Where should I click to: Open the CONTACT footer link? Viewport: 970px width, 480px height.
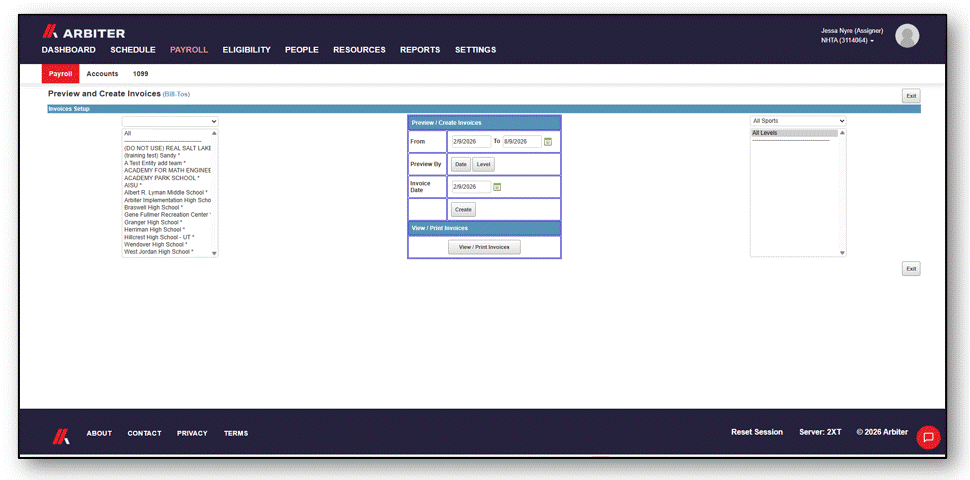pos(144,434)
